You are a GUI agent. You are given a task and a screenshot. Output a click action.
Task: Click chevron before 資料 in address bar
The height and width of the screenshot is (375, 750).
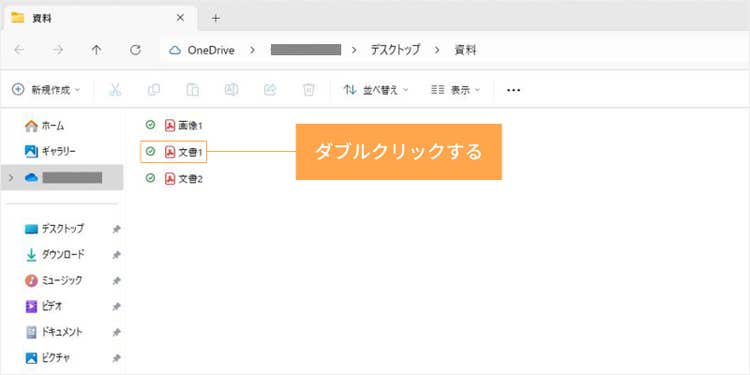pyautogui.click(x=437, y=50)
